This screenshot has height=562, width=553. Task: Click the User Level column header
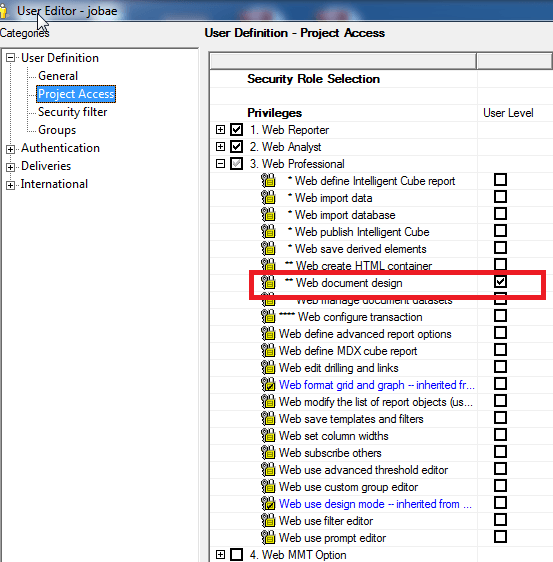tap(508, 113)
